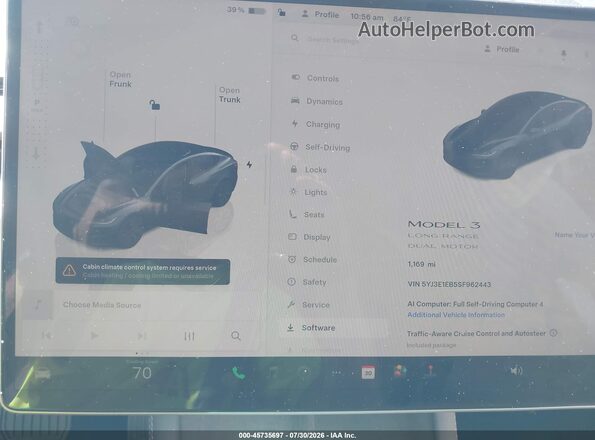The width and height of the screenshot is (595, 440).
Task: Tap the Schedule clock icon
Action: 292,259
